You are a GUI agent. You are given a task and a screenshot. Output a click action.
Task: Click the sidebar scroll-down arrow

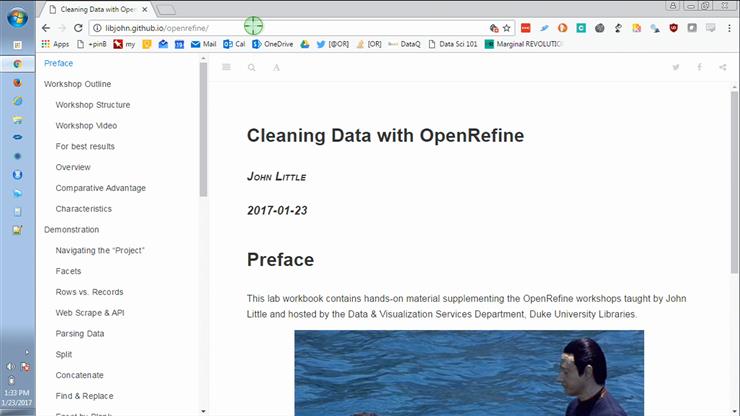click(203, 411)
